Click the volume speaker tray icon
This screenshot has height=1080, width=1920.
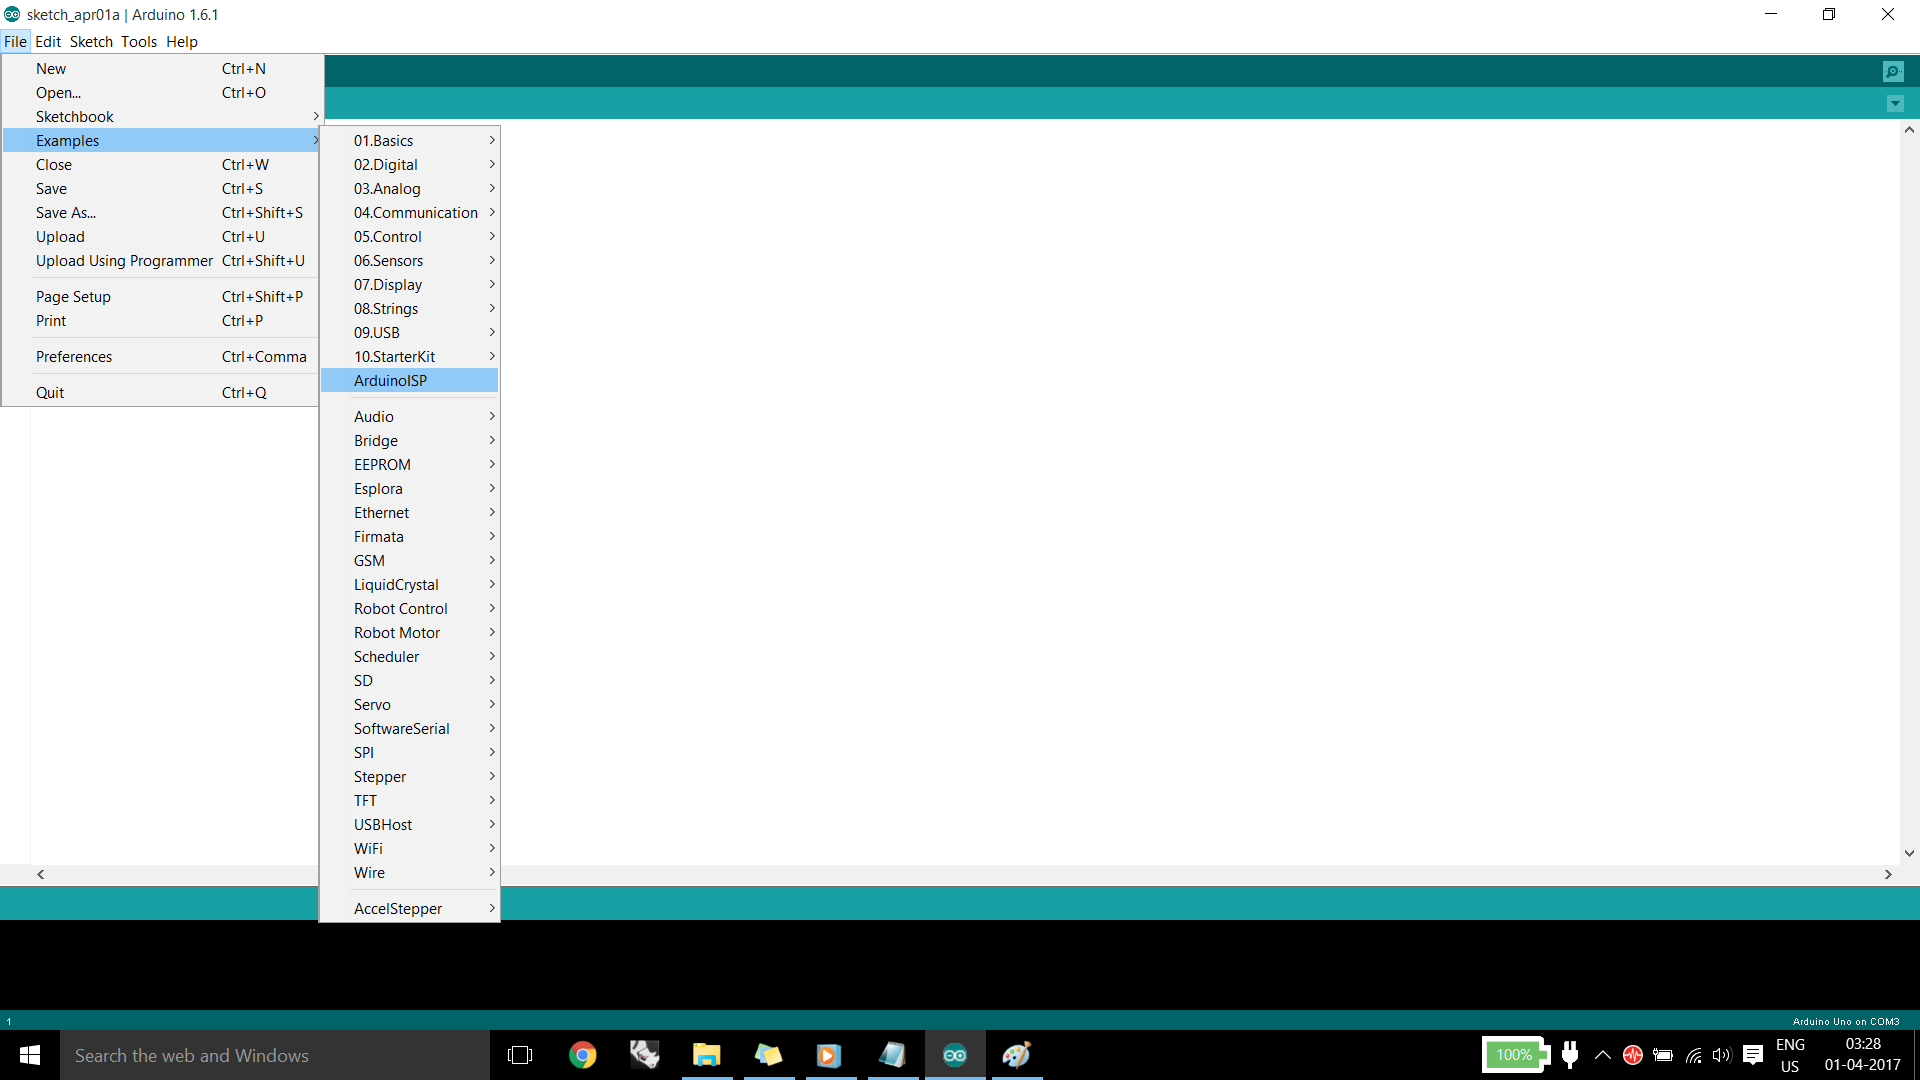pyautogui.click(x=1721, y=1055)
